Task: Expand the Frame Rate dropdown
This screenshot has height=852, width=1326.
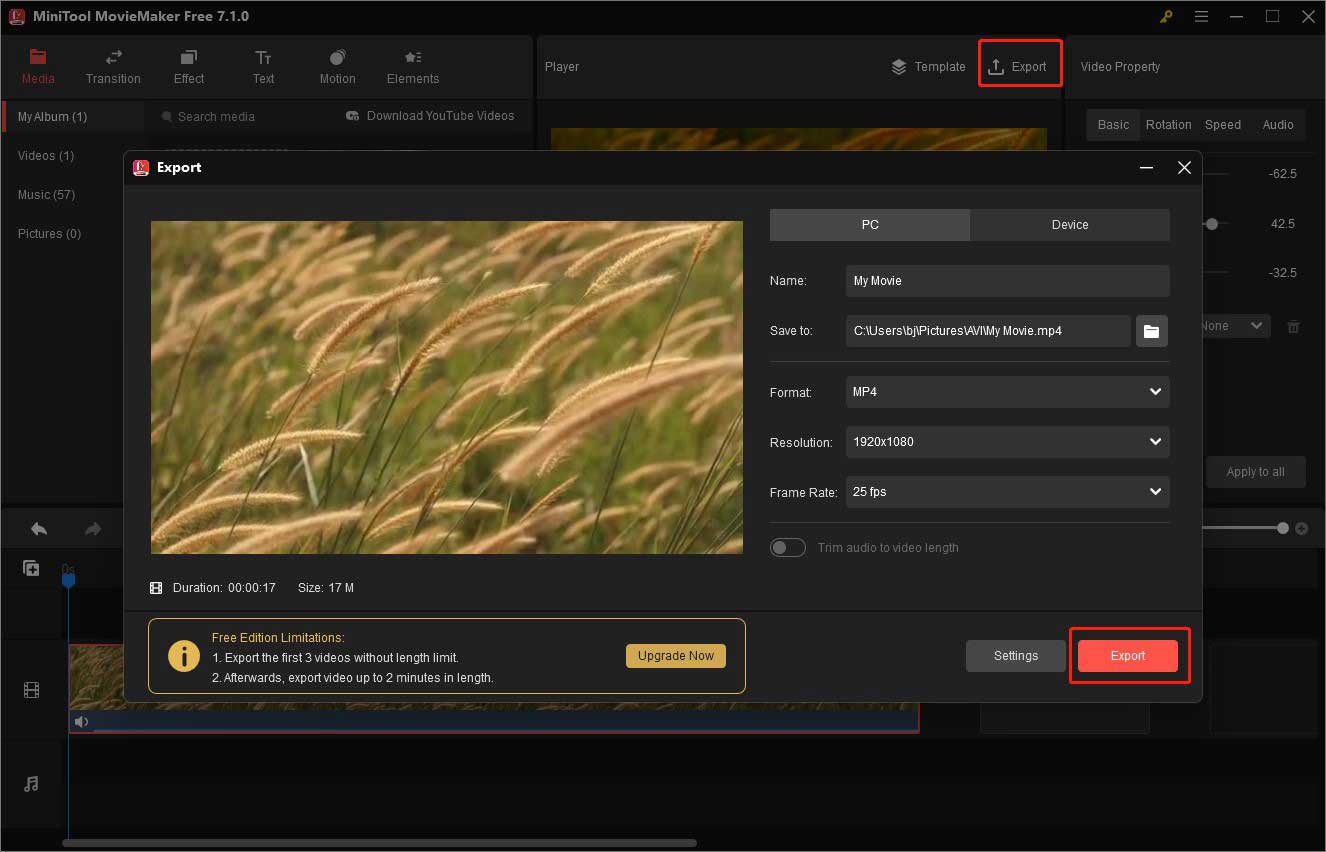Action: 1006,492
